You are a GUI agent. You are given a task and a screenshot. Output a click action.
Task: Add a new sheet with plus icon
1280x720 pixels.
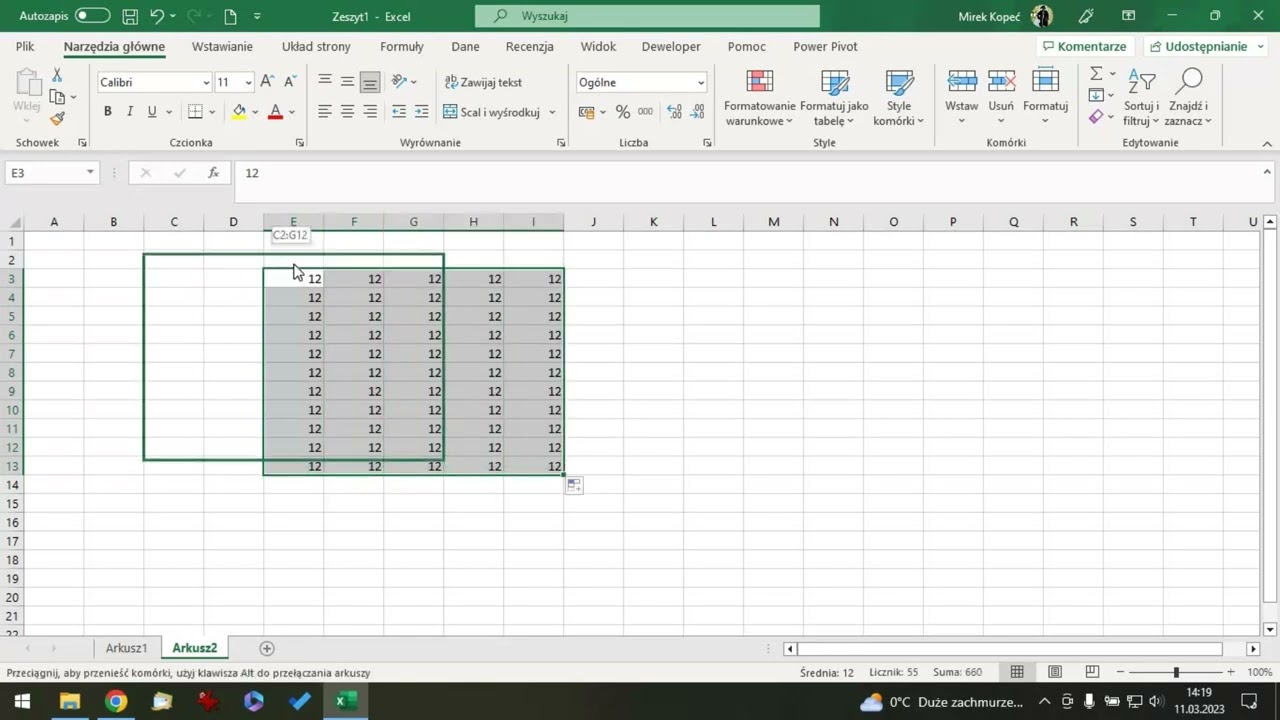(267, 648)
